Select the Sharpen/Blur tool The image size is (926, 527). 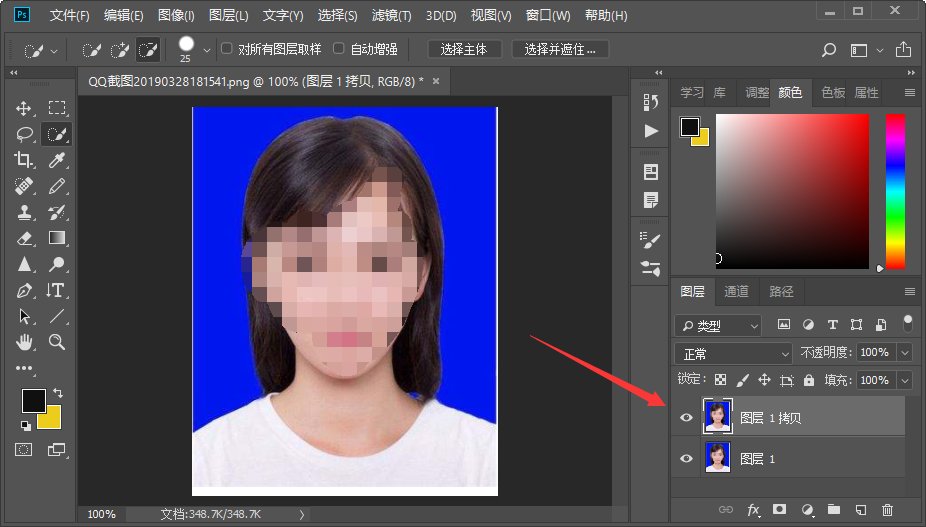(24, 264)
